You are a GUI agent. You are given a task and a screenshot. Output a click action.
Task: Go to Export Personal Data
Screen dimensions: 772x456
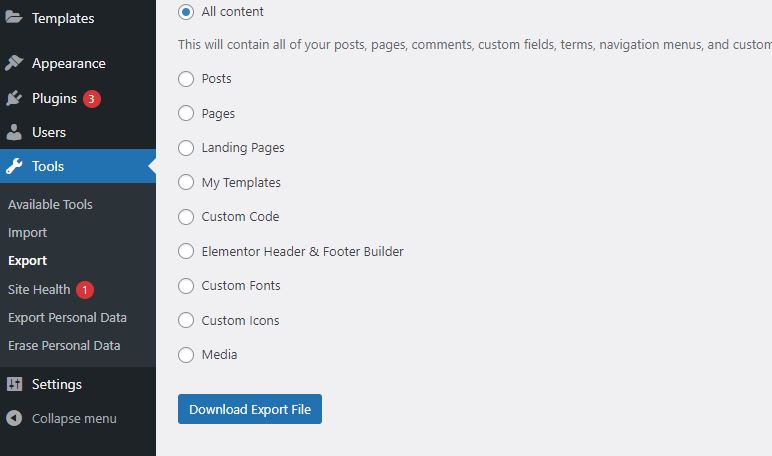67,318
